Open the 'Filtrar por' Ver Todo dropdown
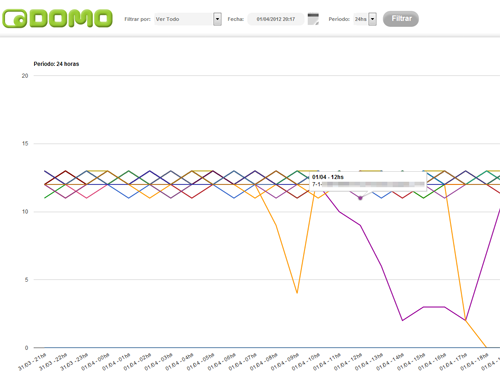Viewport: 500px width, 373px height. point(188,19)
